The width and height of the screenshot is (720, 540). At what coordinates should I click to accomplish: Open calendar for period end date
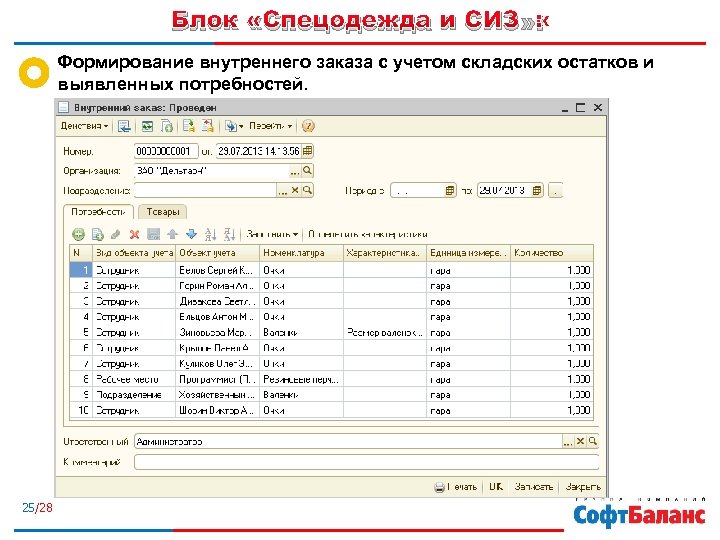537,190
